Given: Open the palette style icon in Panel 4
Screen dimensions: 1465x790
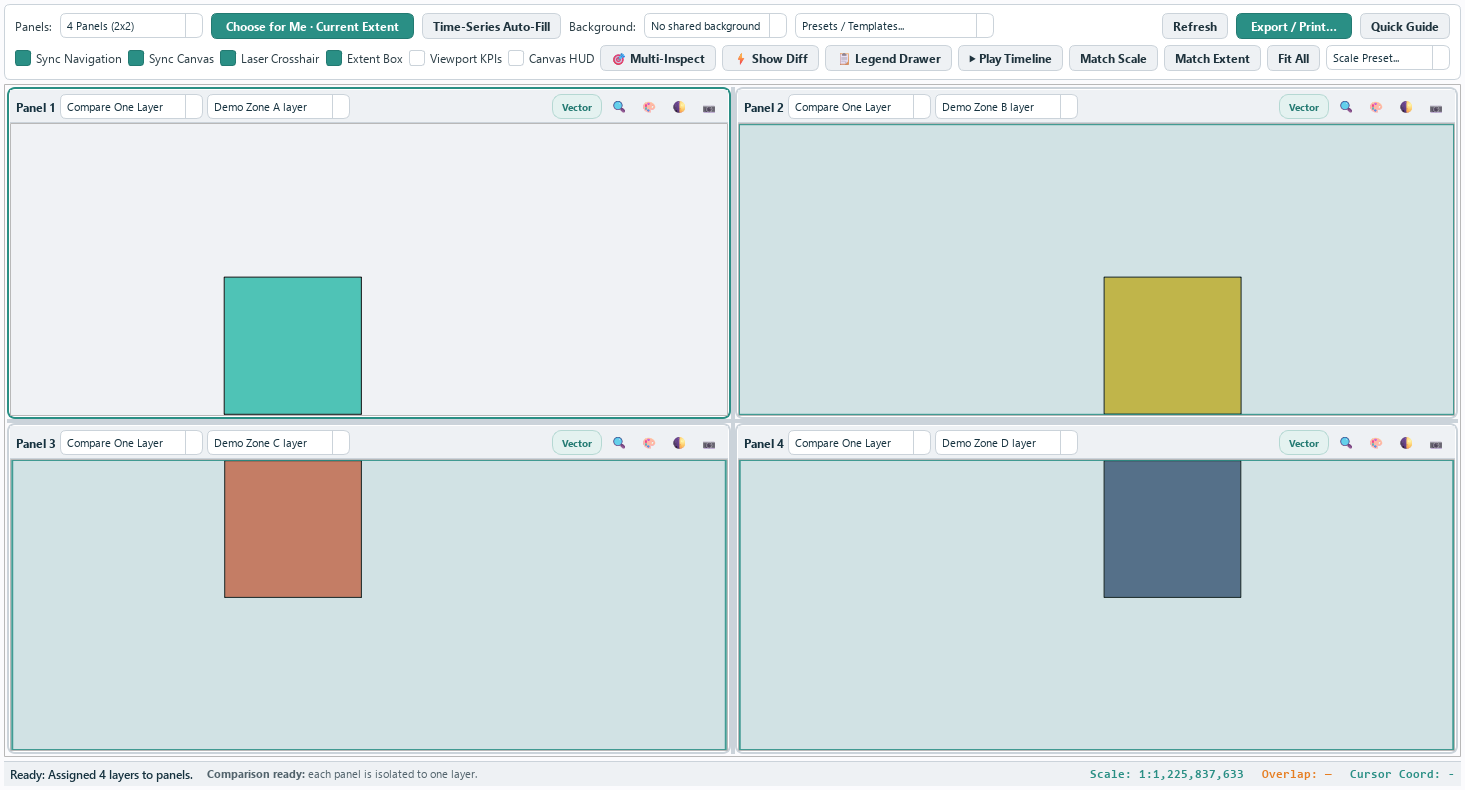Looking at the screenshot, I should click(x=1376, y=443).
